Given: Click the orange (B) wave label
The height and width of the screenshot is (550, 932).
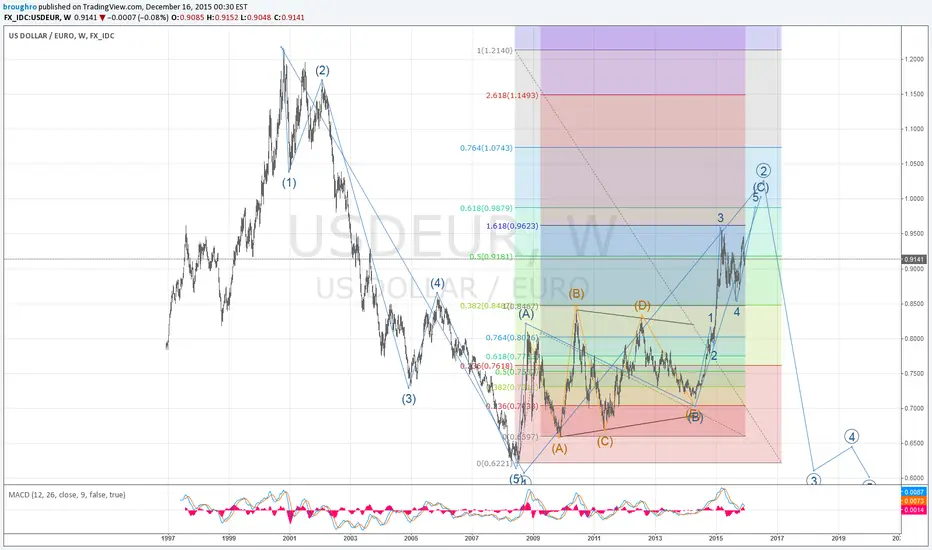Looking at the screenshot, I should pos(576,294).
